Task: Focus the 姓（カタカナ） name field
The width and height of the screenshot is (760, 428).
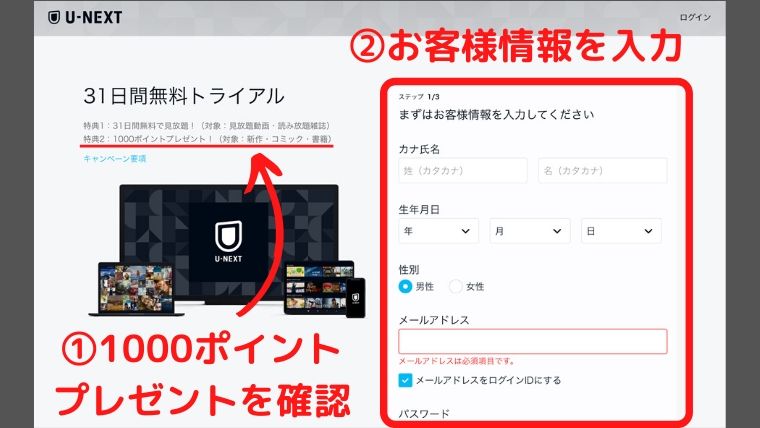Action: [x=463, y=171]
